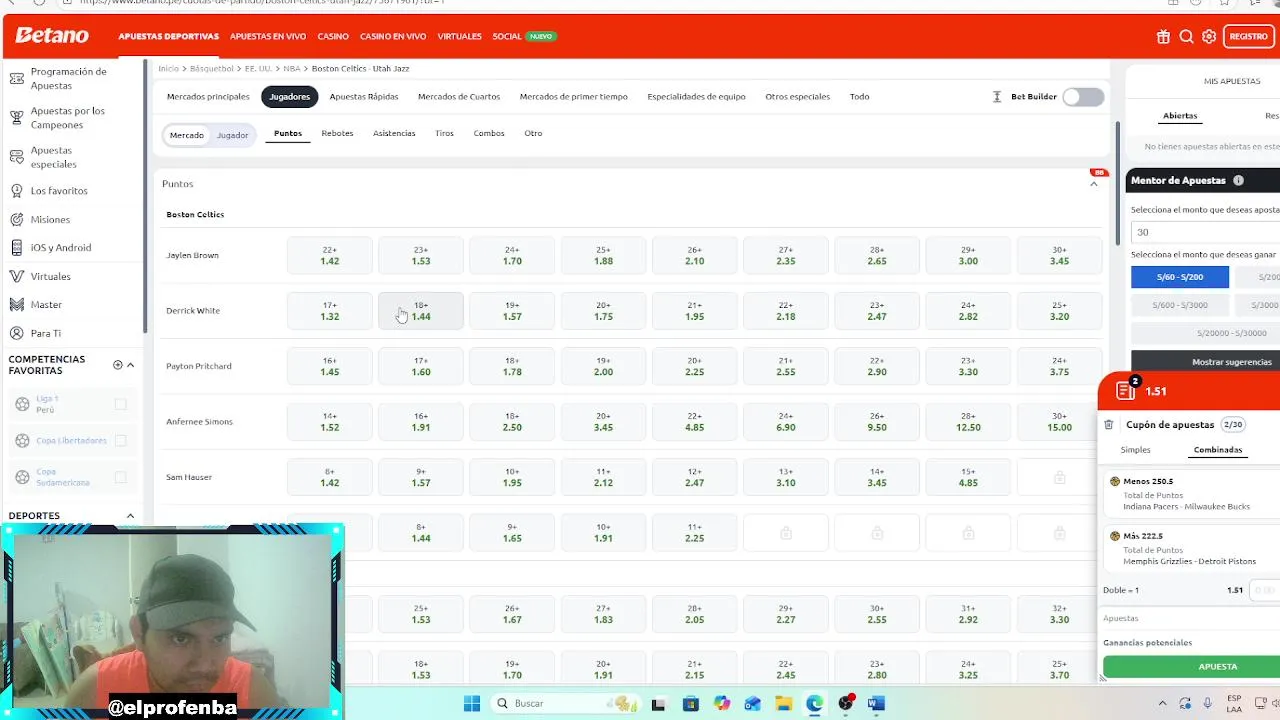Select Sam Hauser 15+ at 4.85
The image size is (1280, 720).
pyautogui.click(x=968, y=477)
